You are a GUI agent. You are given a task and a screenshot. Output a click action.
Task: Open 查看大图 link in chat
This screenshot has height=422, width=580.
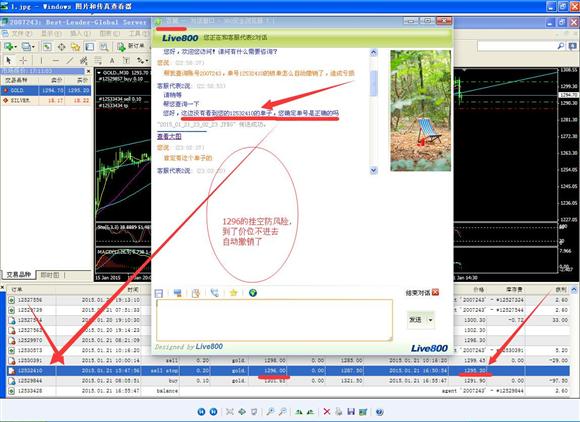click(169, 136)
